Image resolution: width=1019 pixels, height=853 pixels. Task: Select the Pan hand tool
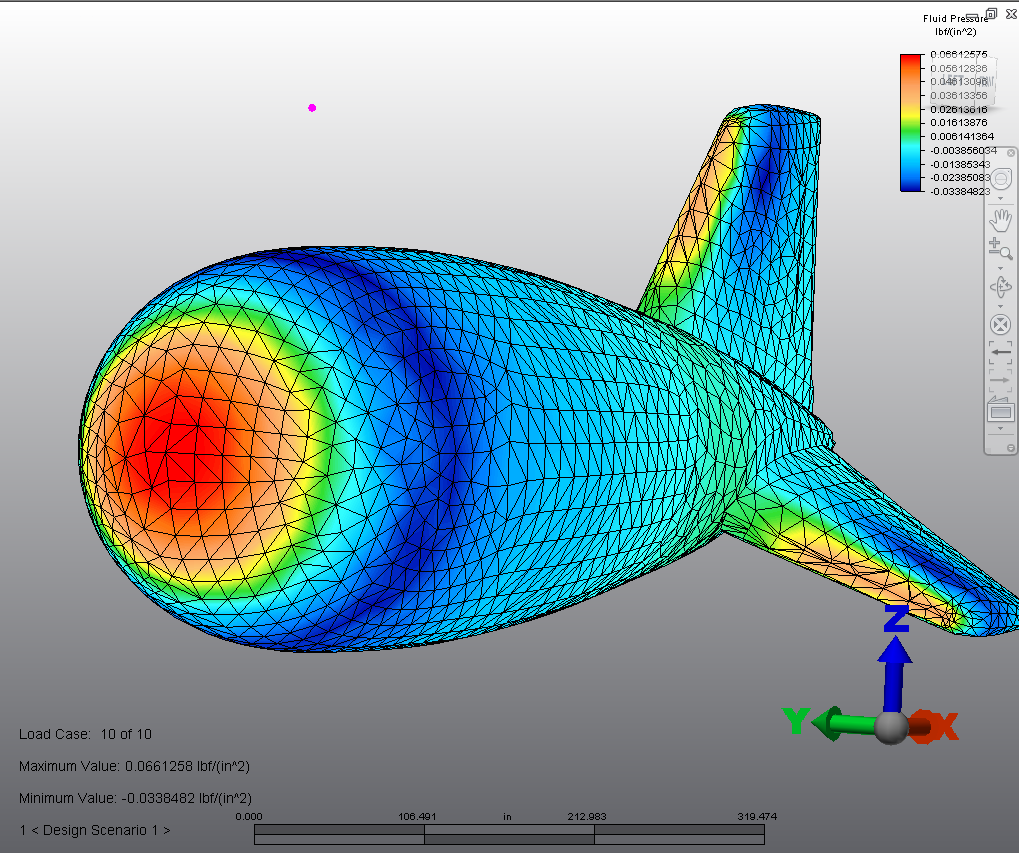pyautogui.click(x=1000, y=219)
